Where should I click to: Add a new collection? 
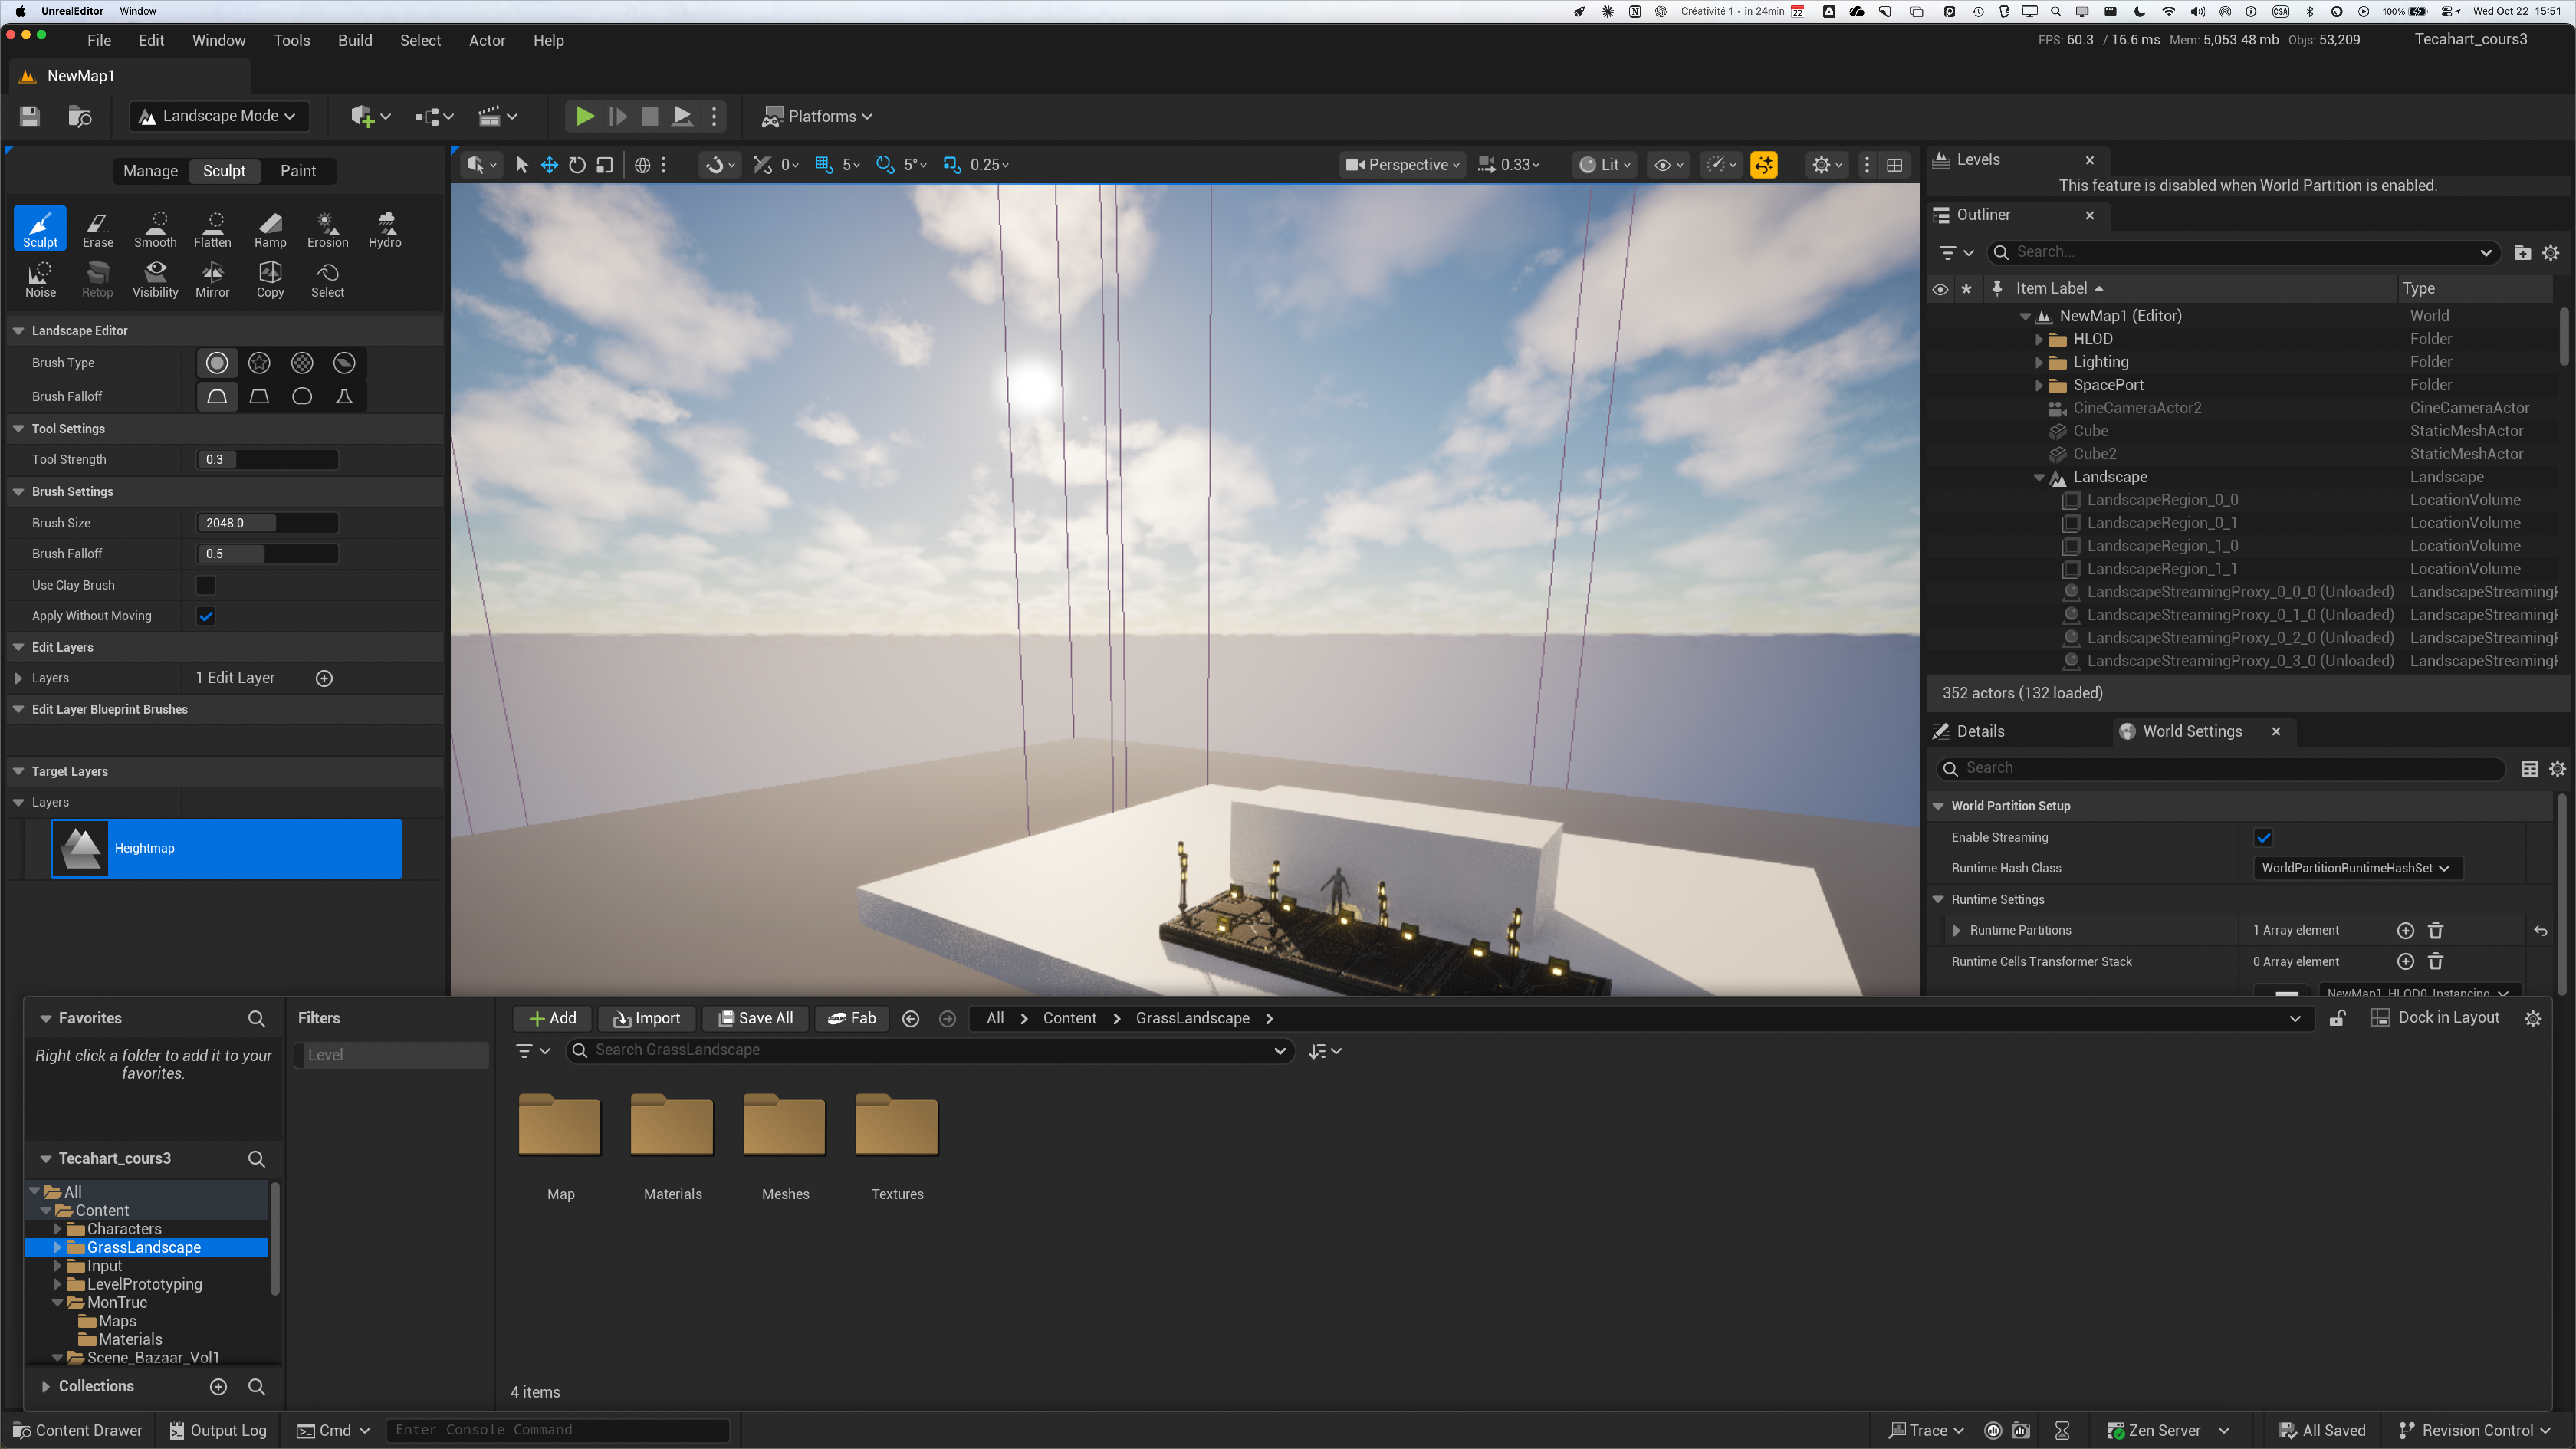pos(218,1386)
